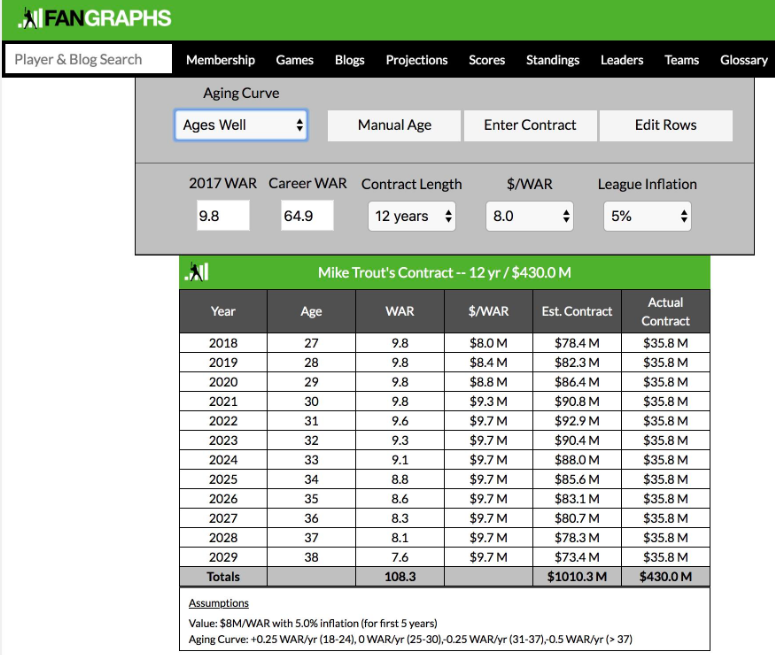Open the Contract Length dropdown
This screenshot has height=655, width=775.
(x=412, y=216)
